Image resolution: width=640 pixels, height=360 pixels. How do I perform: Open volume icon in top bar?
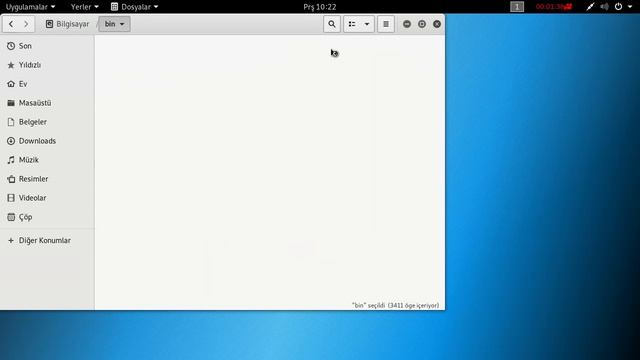(604, 7)
